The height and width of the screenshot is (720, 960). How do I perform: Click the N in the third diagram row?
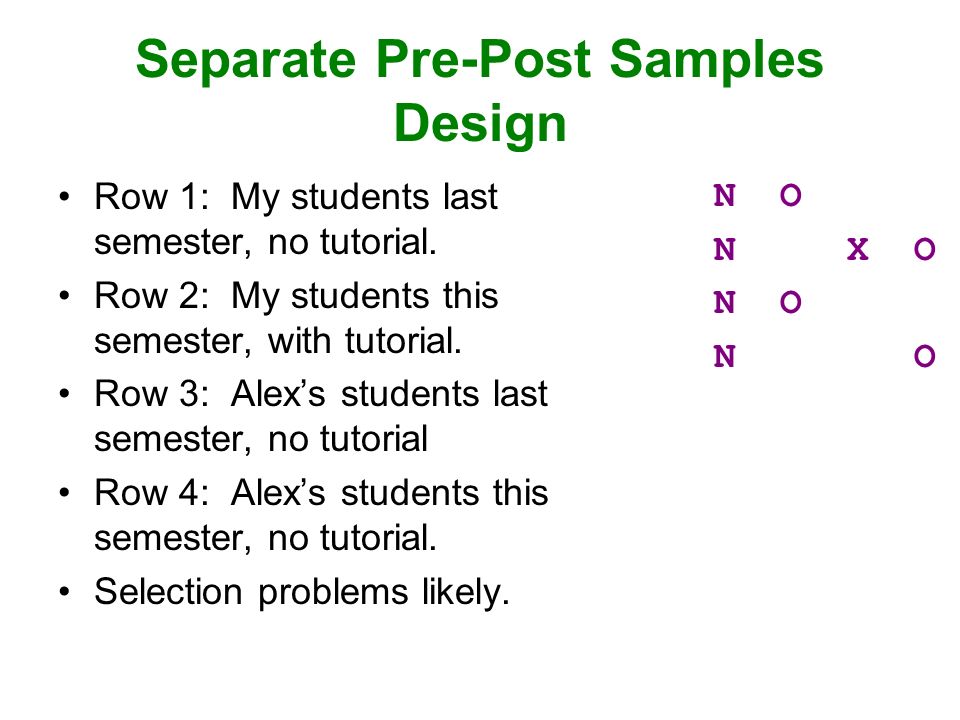coord(724,302)
